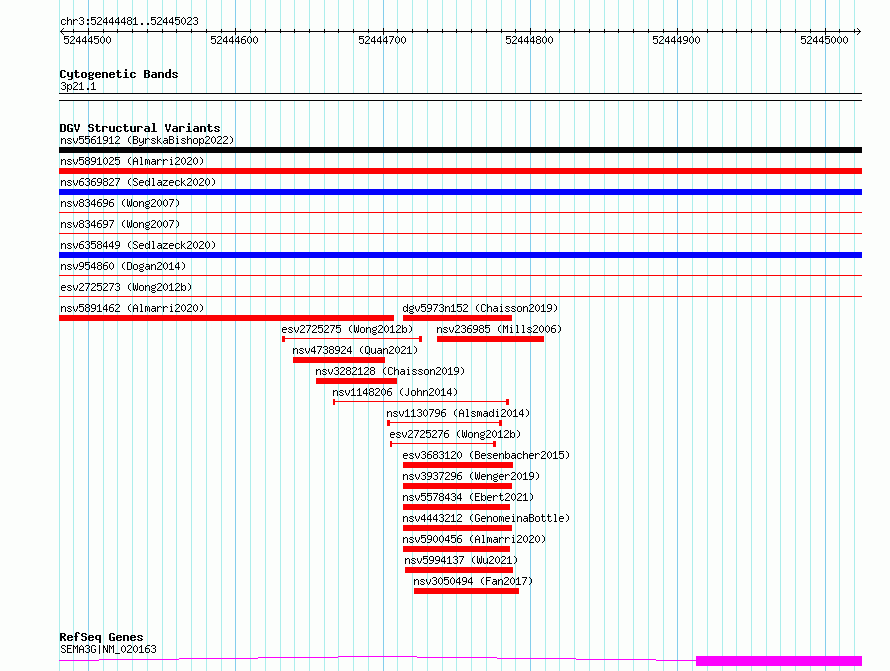Open nsv5994137 (Wu2021) label

(x=461, y=560)
